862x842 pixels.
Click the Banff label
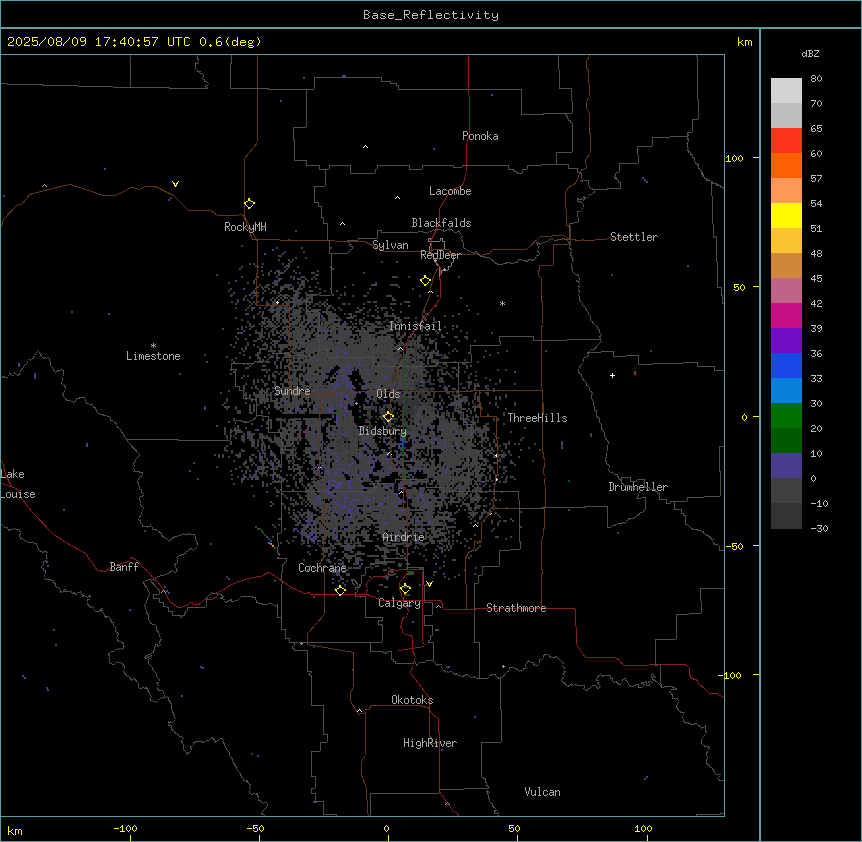tap(124, 567)
